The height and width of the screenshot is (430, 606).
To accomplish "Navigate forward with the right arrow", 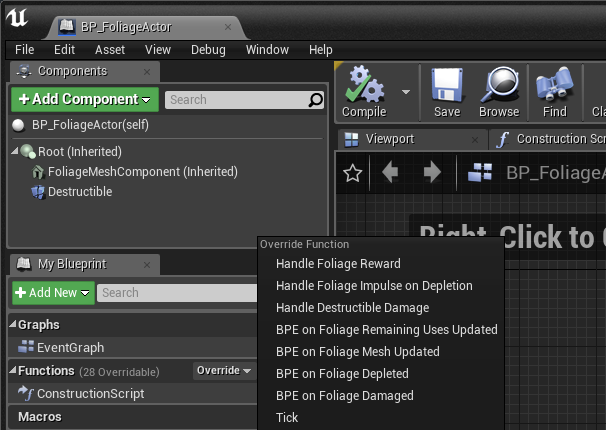I will pos(432,173).
